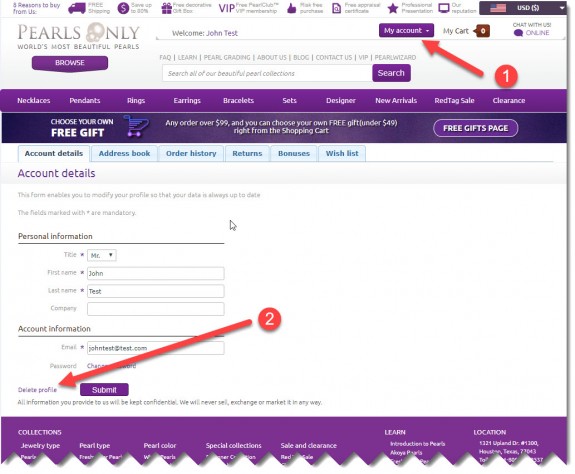
Task: Click the Free Gifts Page button
Action: (475, 128)
